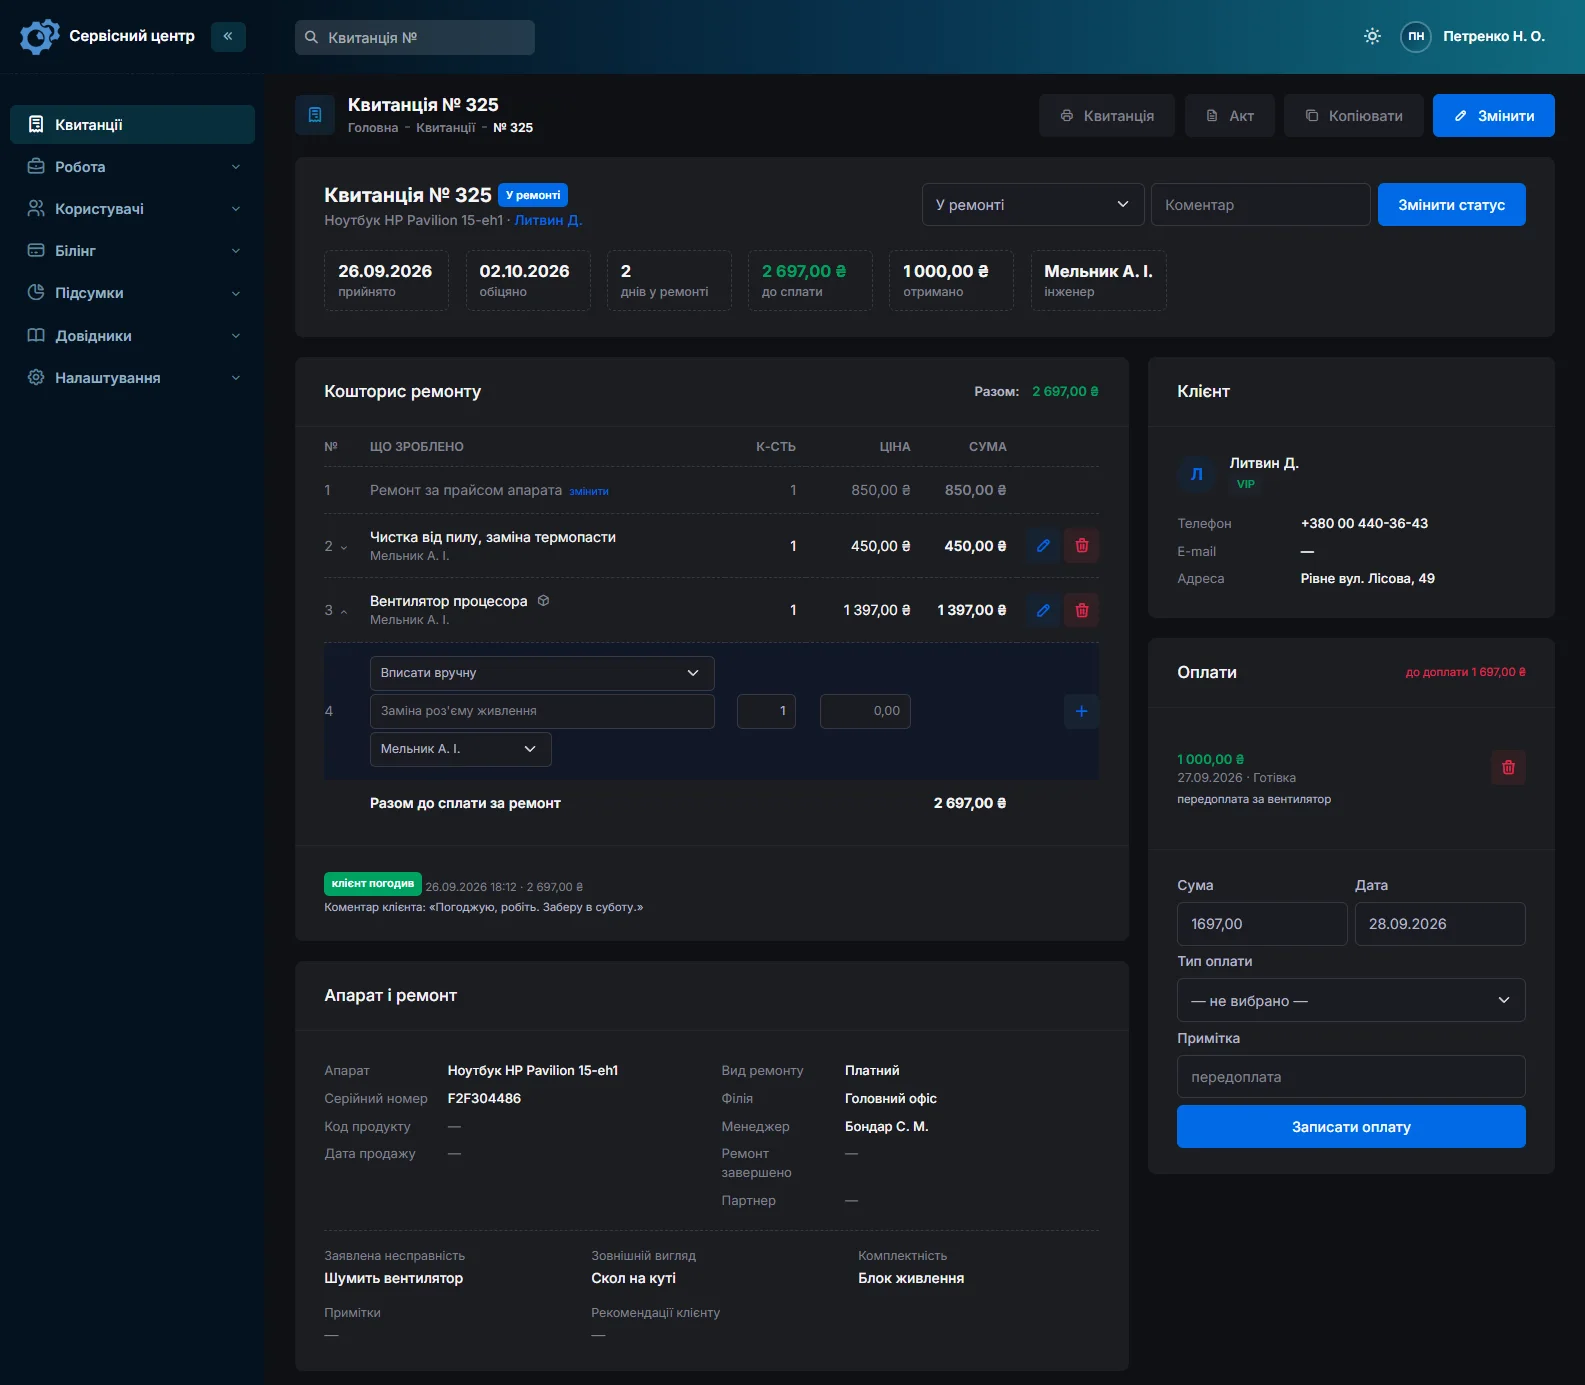
Task: Click Змінити статус button
Action: click(1452, 205)
